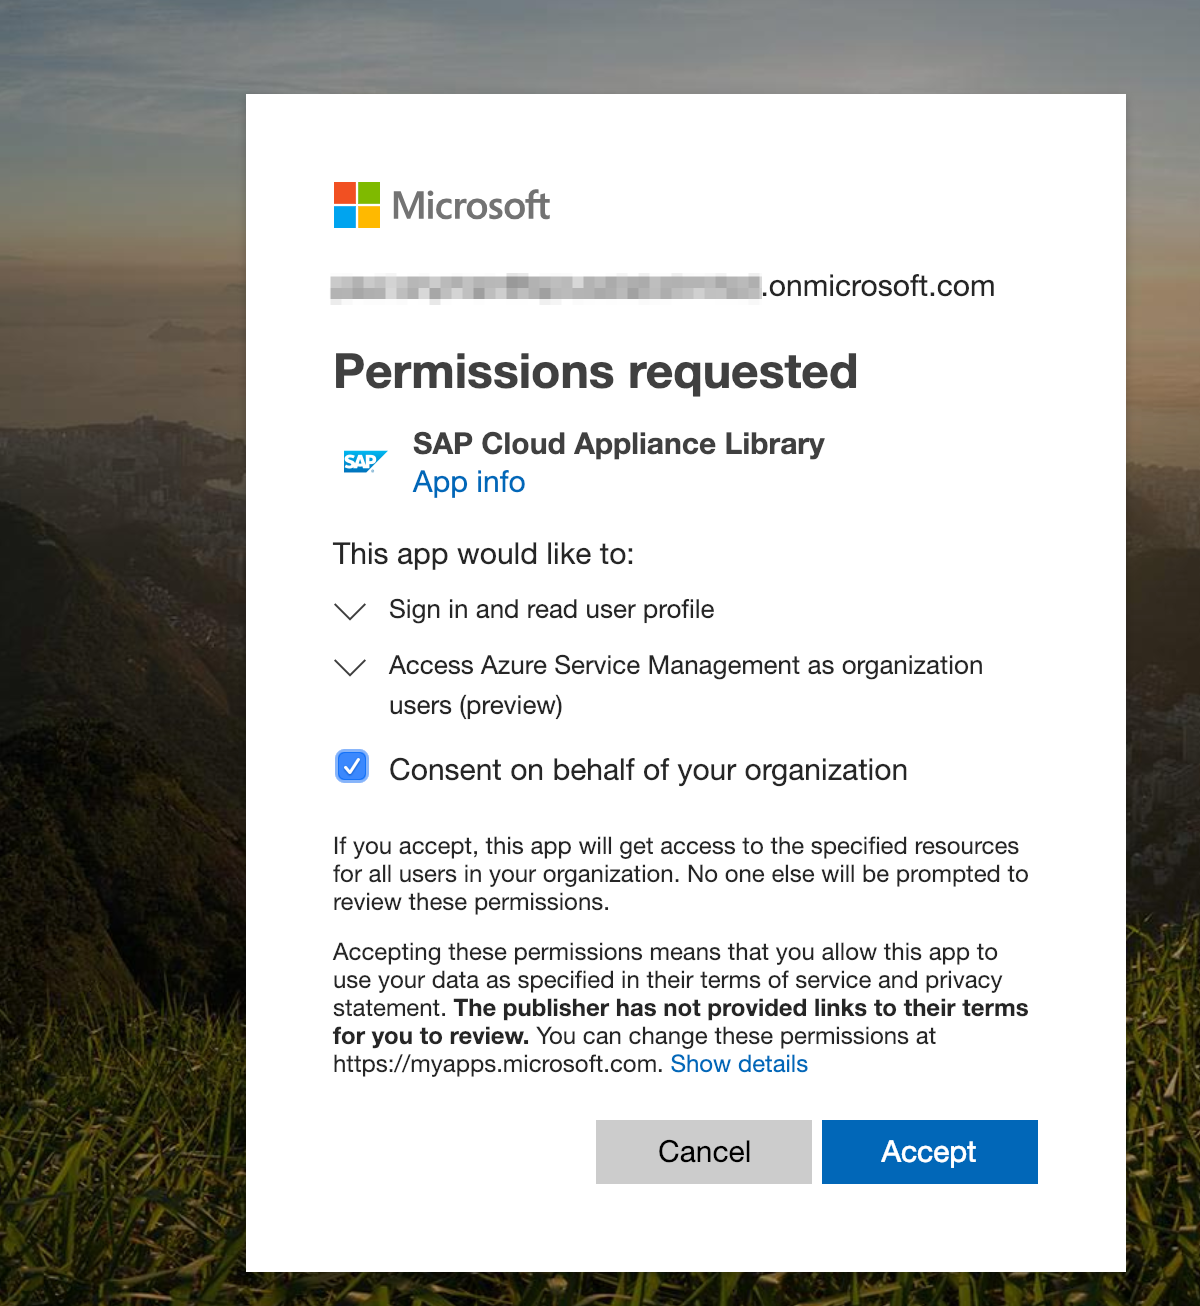Click the onmicrosoft.com account address
The height and width of the screenshot is (1306, 1200).
(662, 287)
